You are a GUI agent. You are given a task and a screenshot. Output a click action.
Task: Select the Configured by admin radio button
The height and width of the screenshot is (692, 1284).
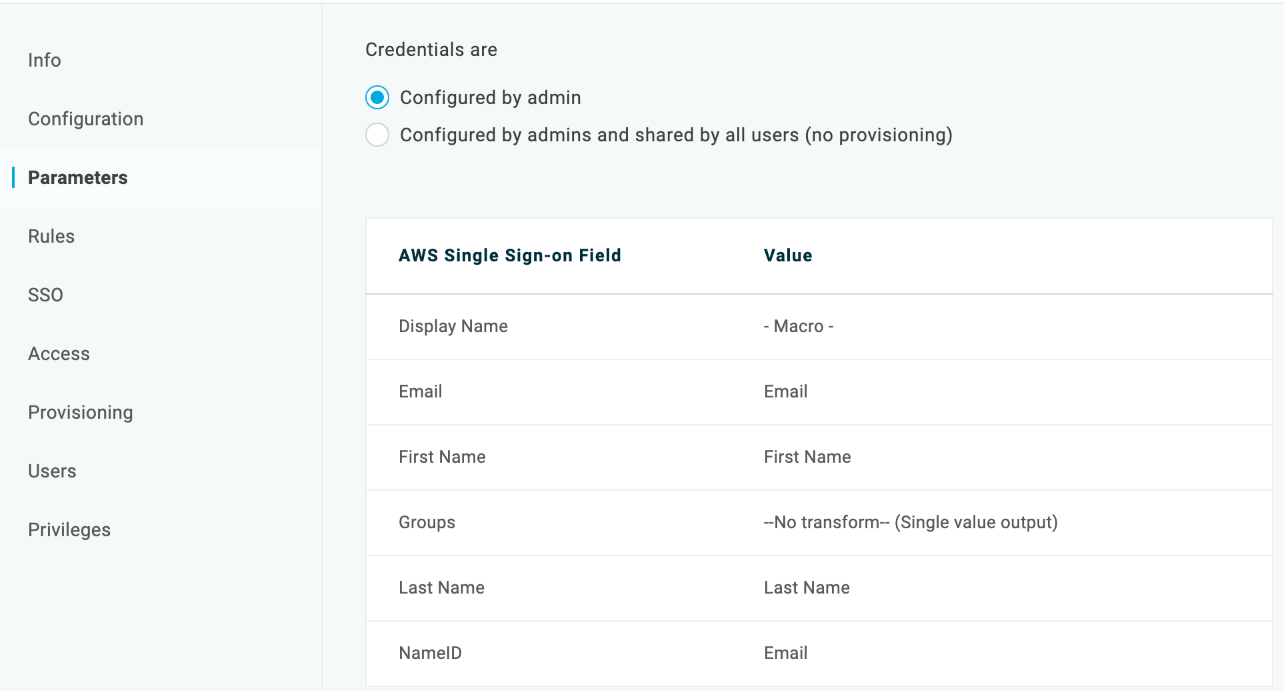(377, 98)
